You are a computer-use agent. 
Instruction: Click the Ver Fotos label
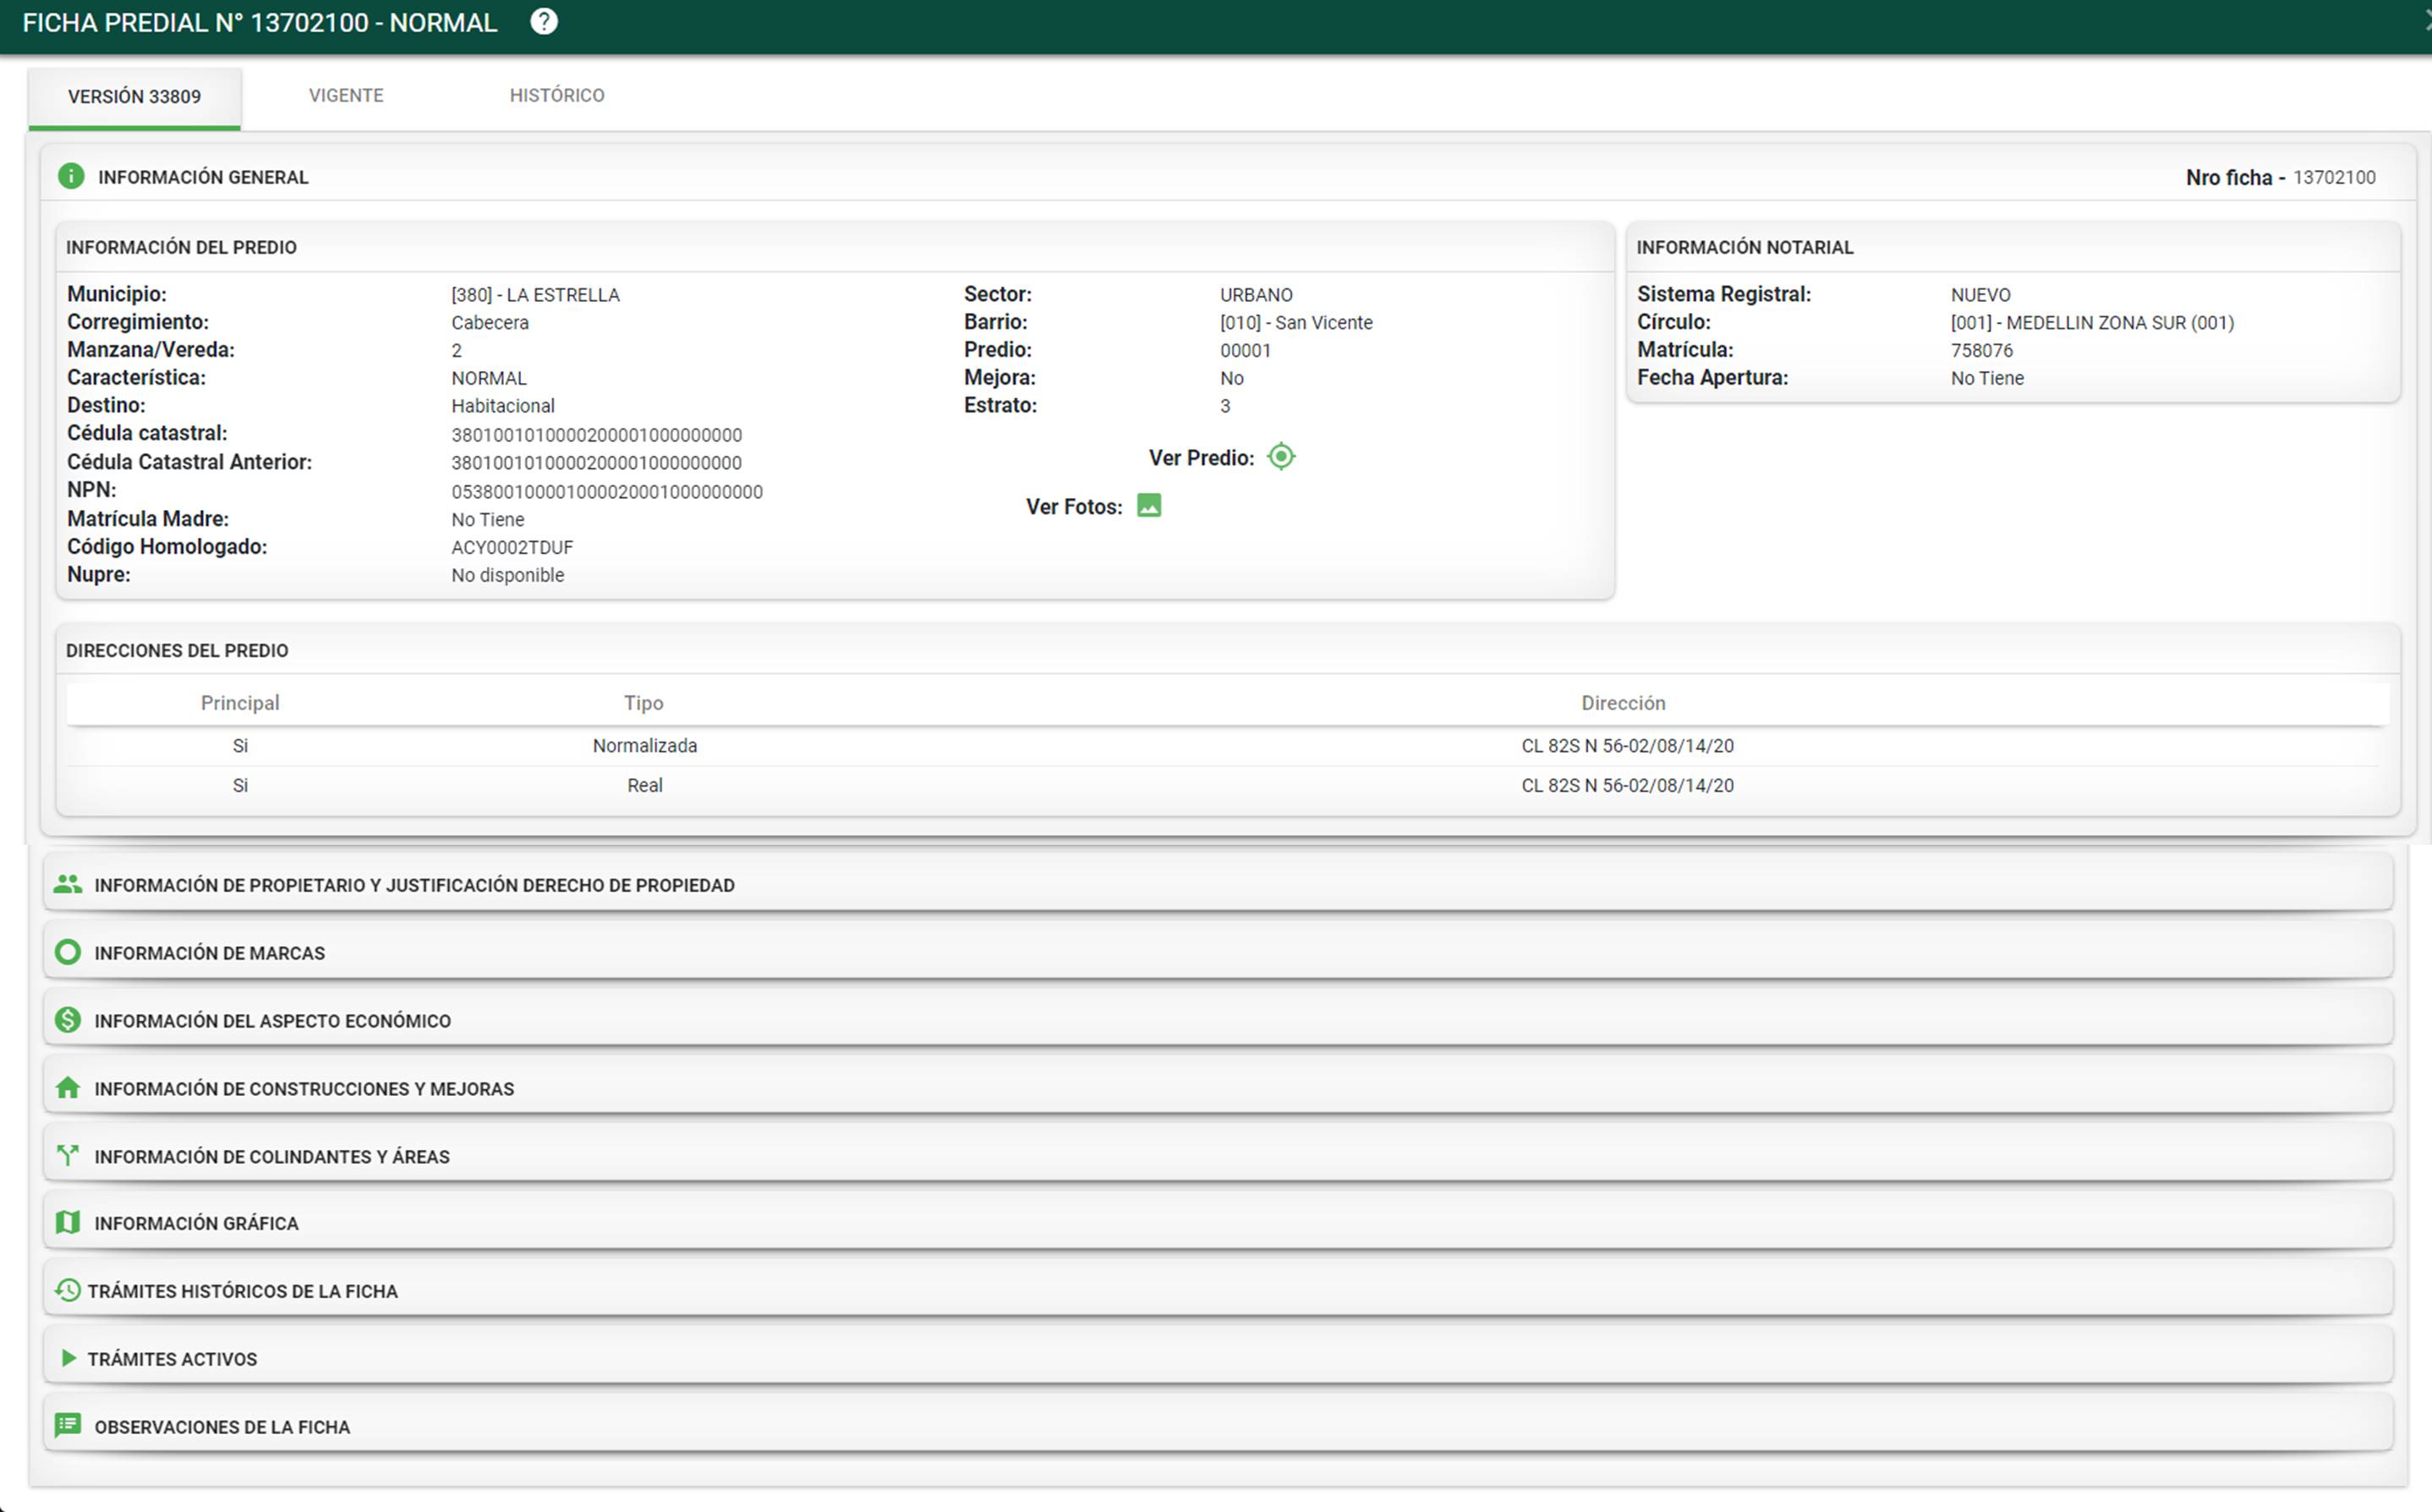pyautogui.click(x=1074, y=507)
